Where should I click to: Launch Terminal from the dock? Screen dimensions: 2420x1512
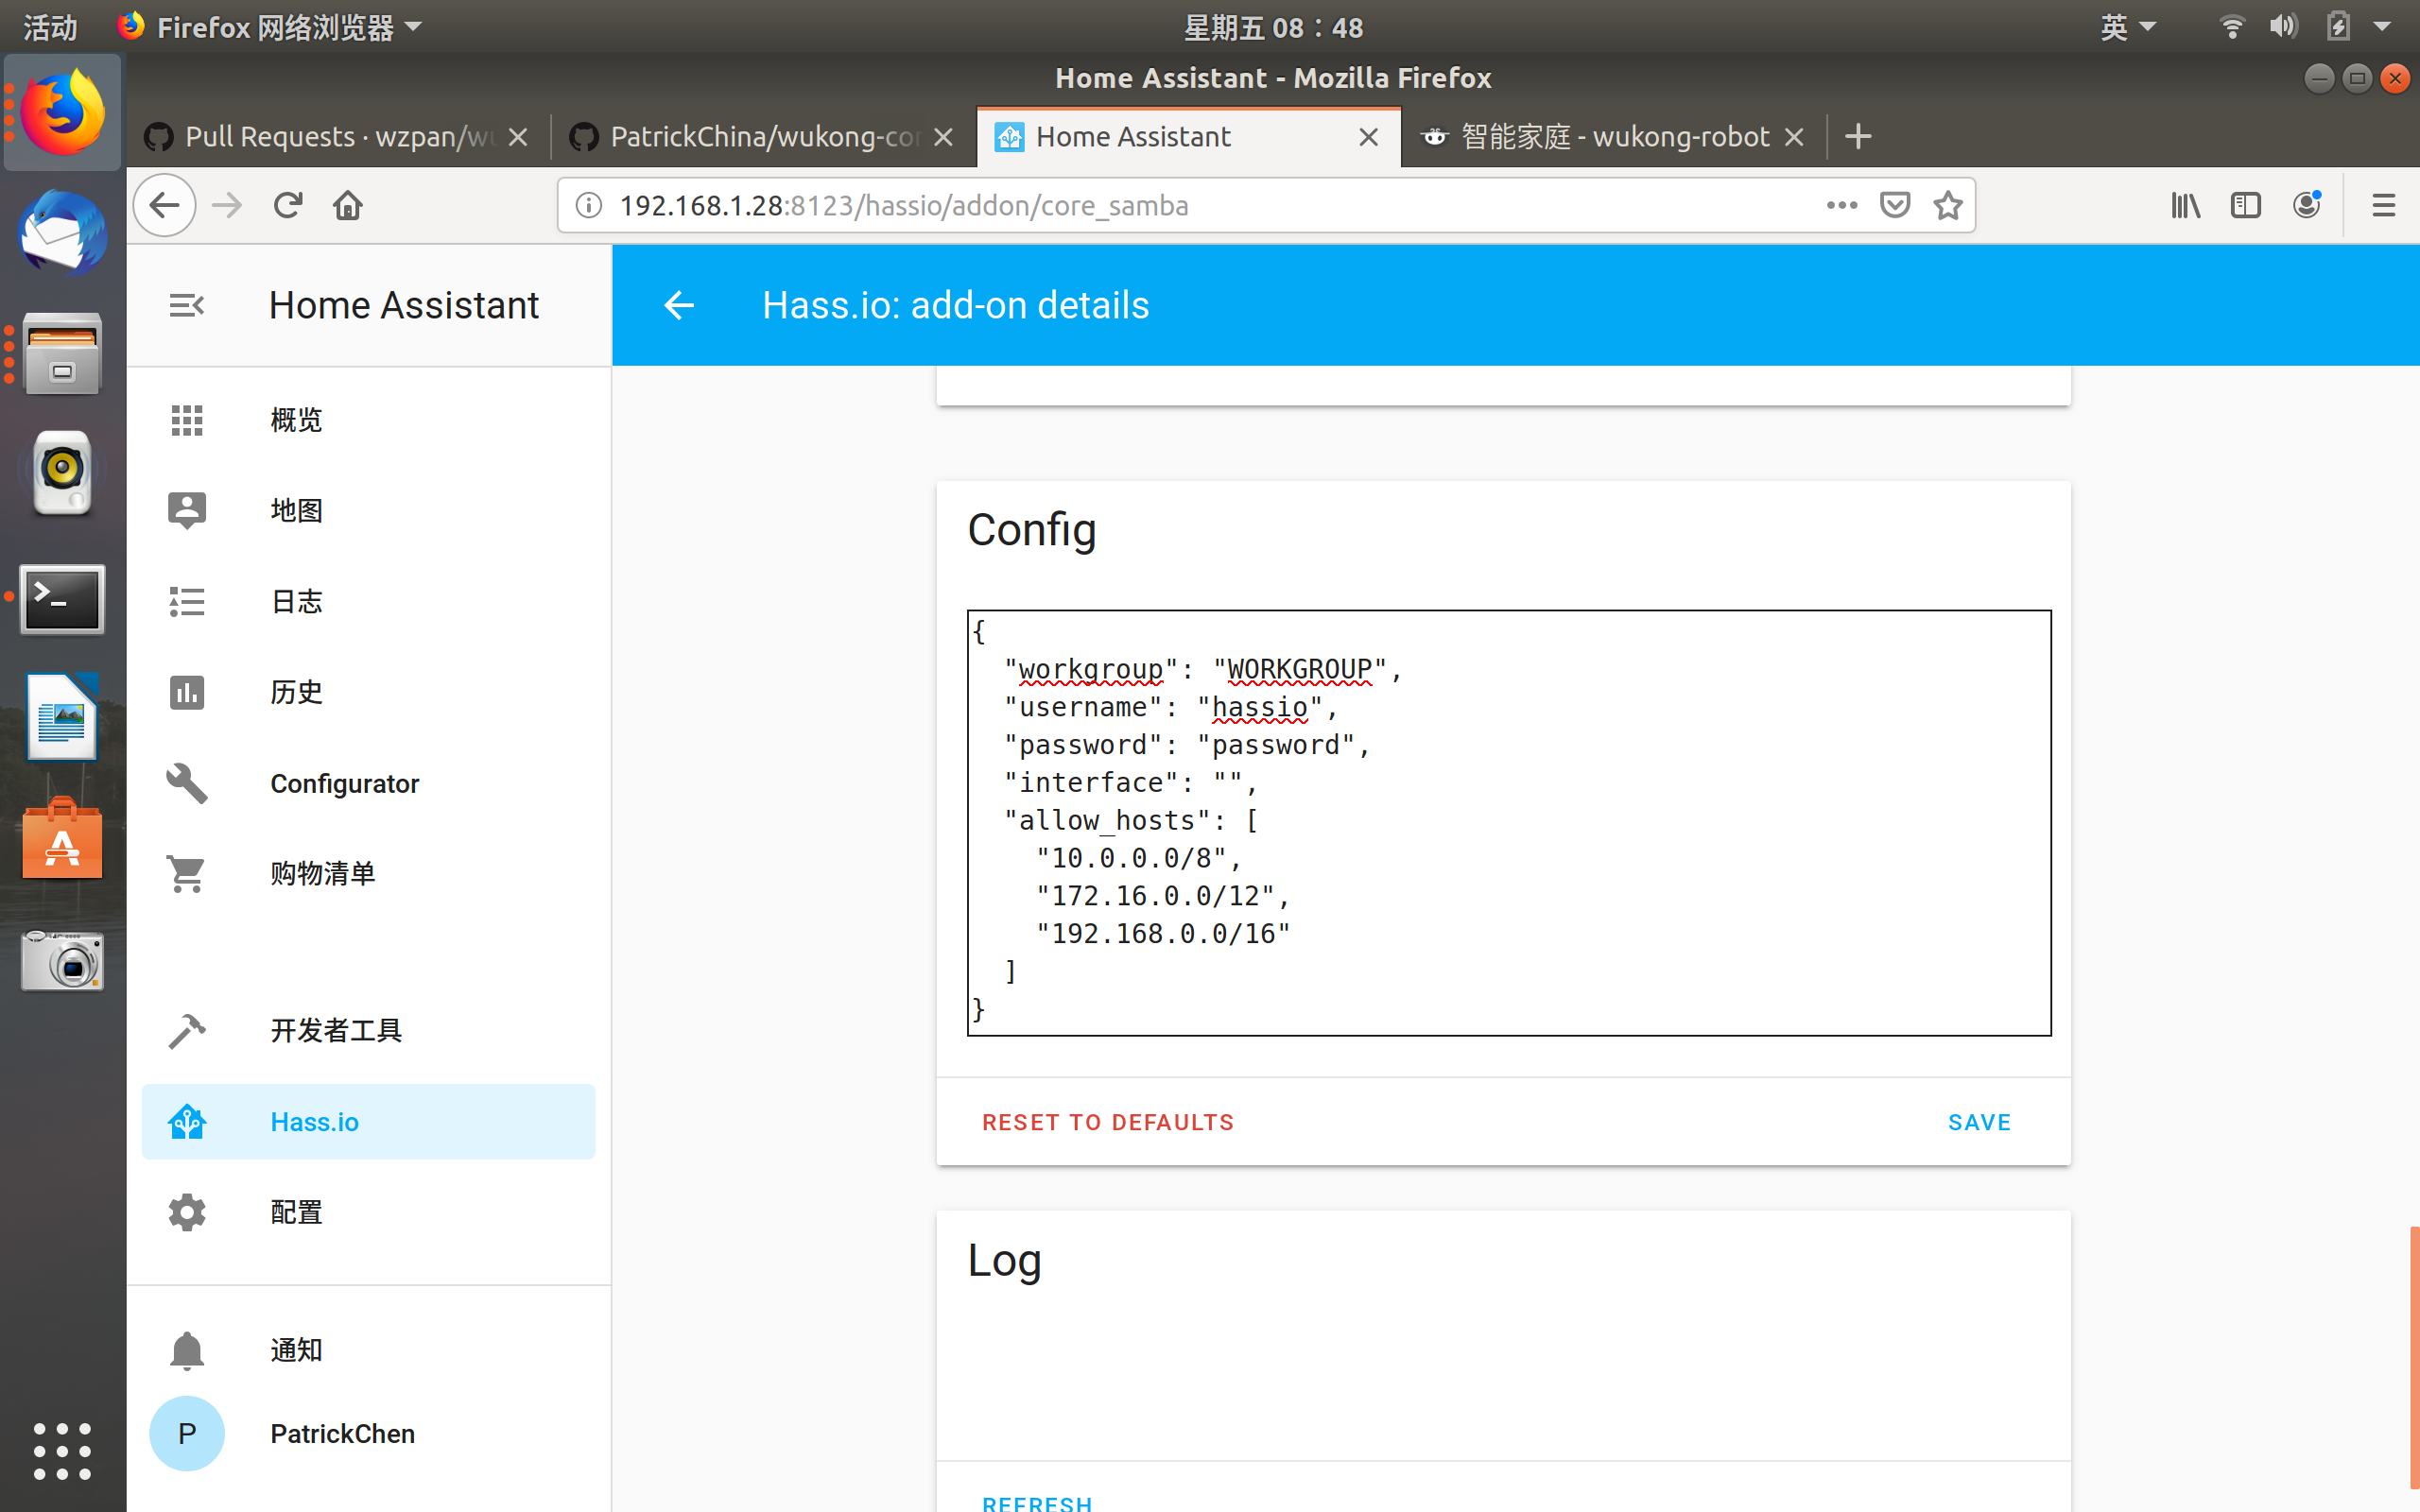coord(62,598)
